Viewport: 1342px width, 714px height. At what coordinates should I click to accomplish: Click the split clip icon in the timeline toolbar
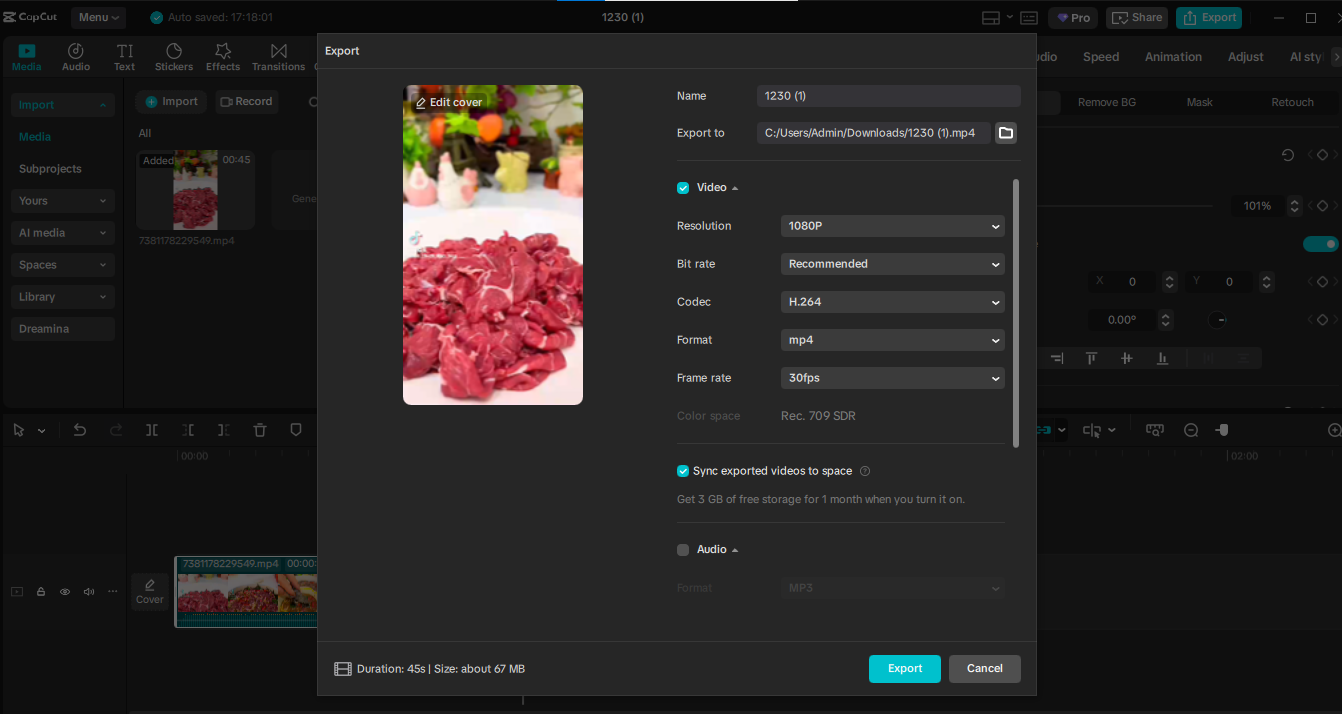tap(152, 430)
